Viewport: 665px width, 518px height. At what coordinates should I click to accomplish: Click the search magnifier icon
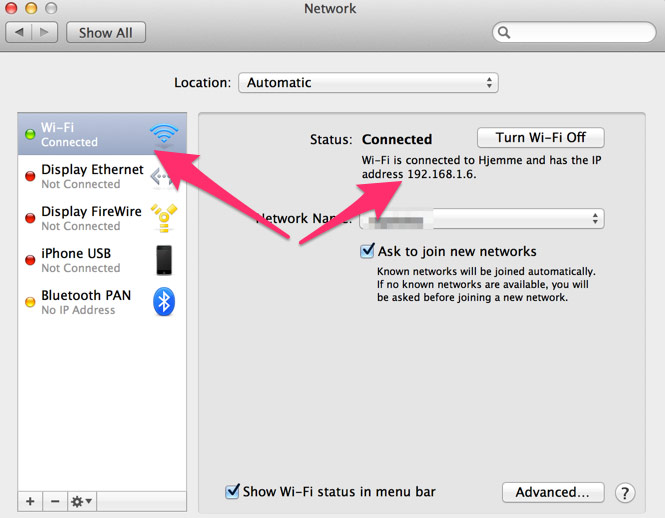504,32
